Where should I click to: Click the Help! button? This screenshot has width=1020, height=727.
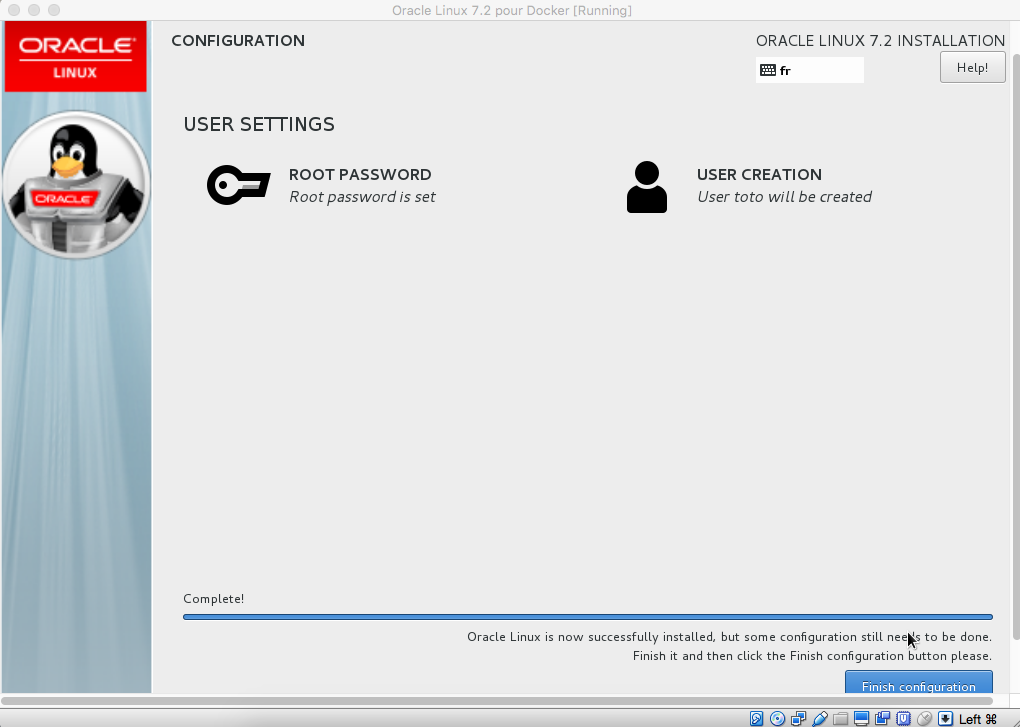tap(972, 67)
